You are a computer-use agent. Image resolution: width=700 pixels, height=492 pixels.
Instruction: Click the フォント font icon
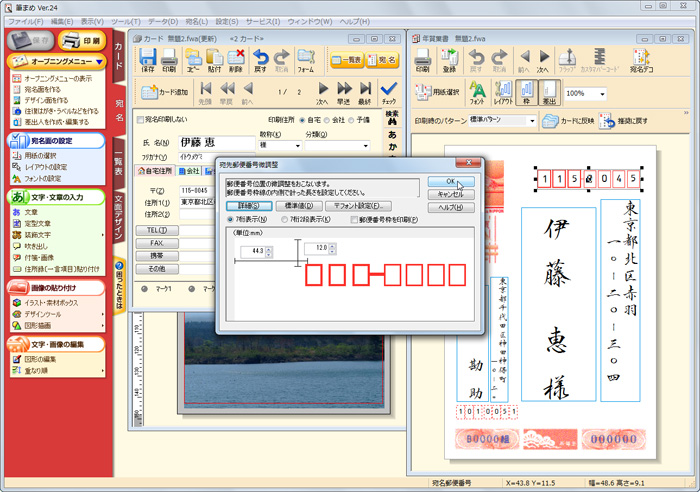(x=476, y=94)
